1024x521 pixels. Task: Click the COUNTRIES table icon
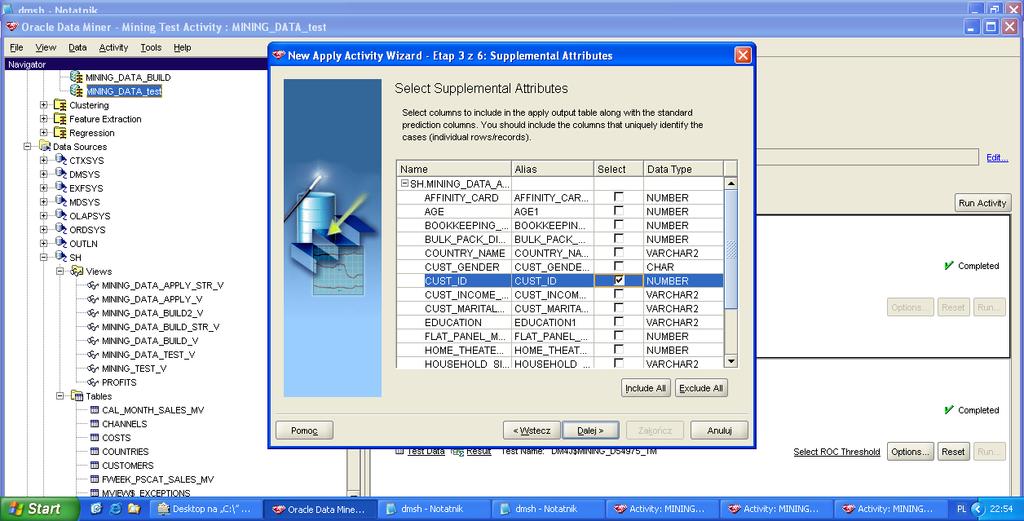[94, 451]
